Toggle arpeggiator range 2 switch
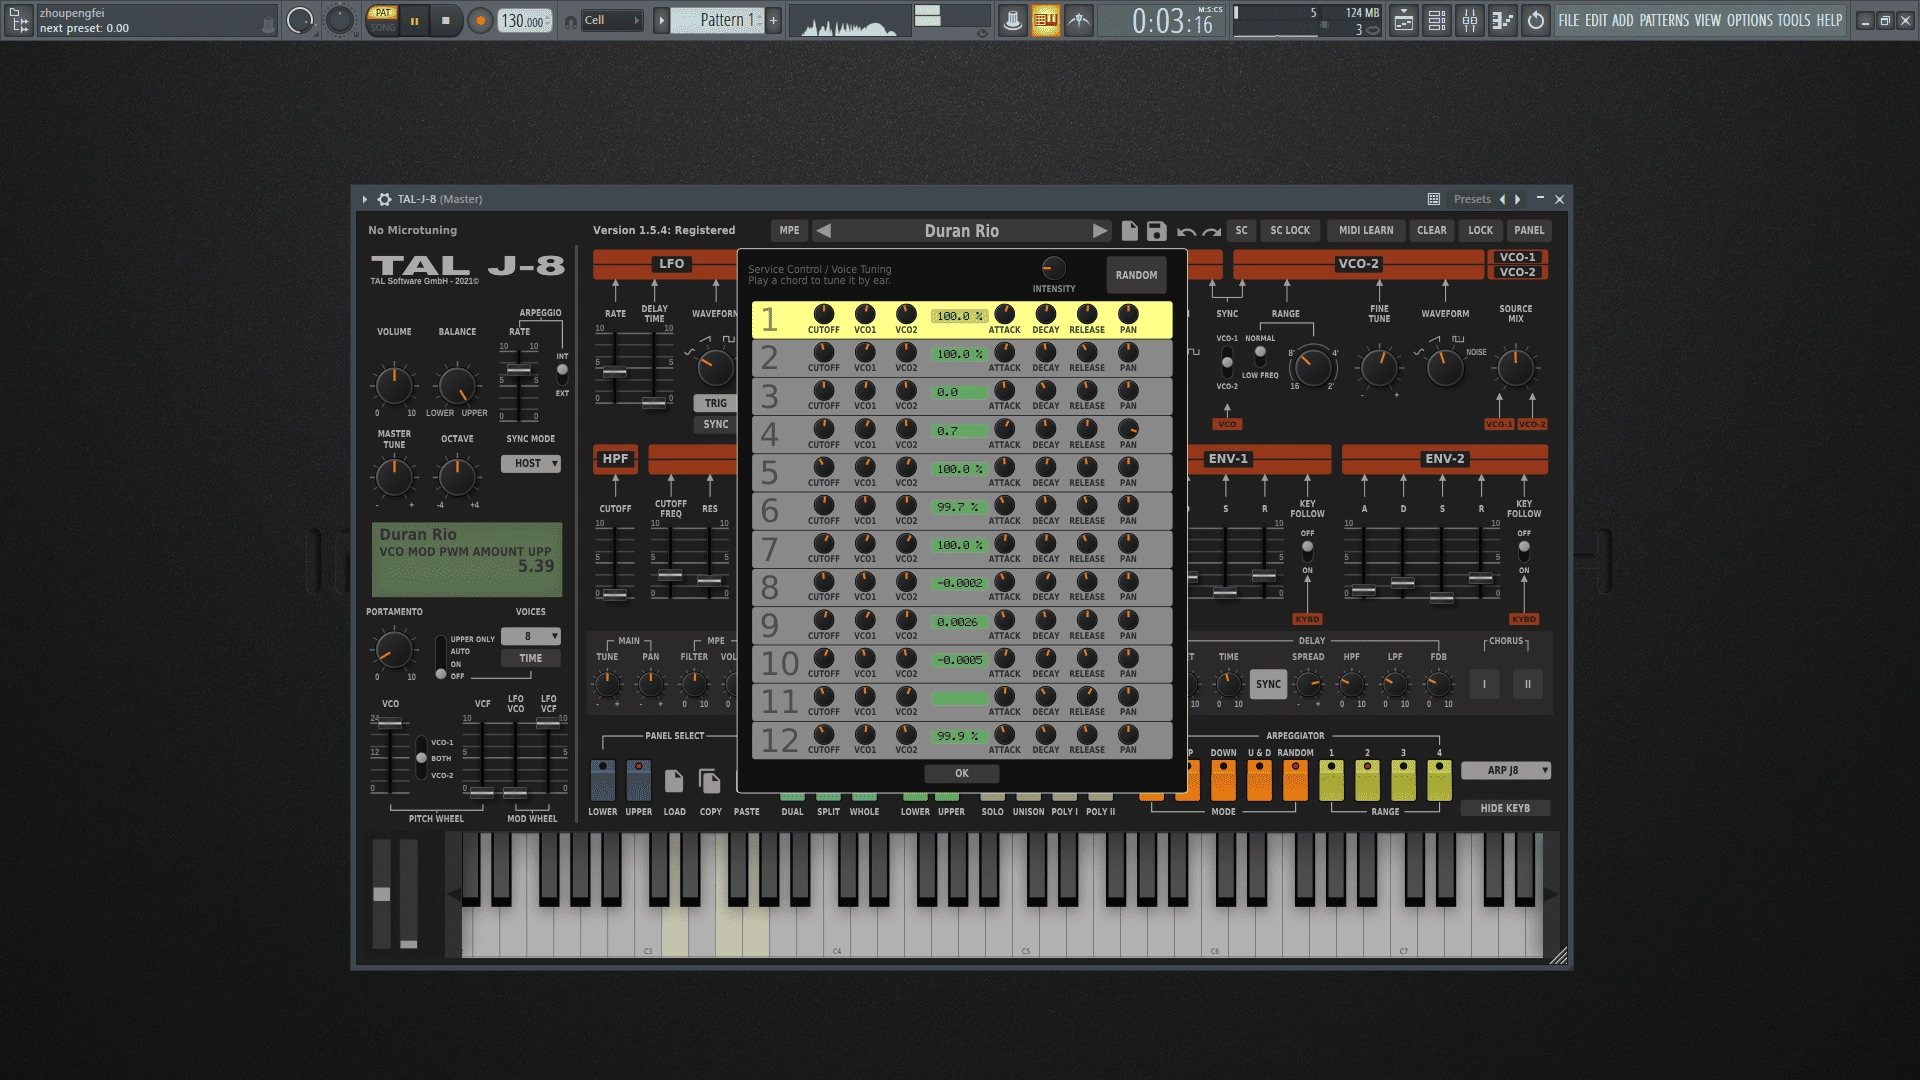 [x=1367, y=780]
